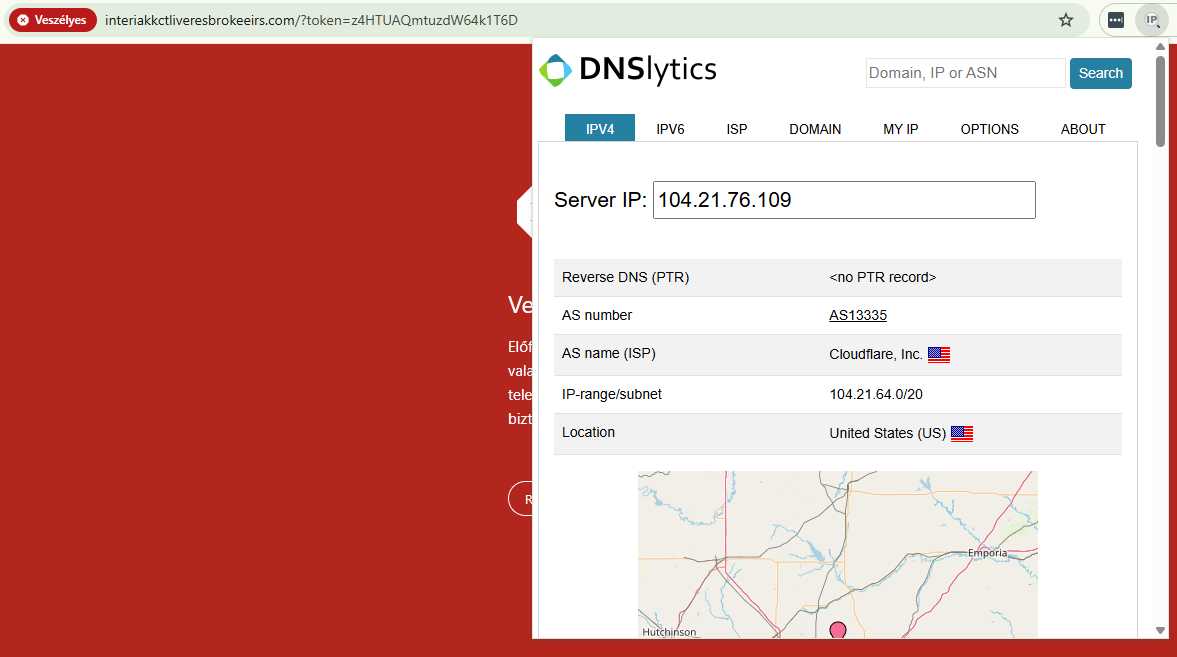Screen dimensions: 1177x657
Task: Click the 'Location' row label
Action: [x=588, y=432]
